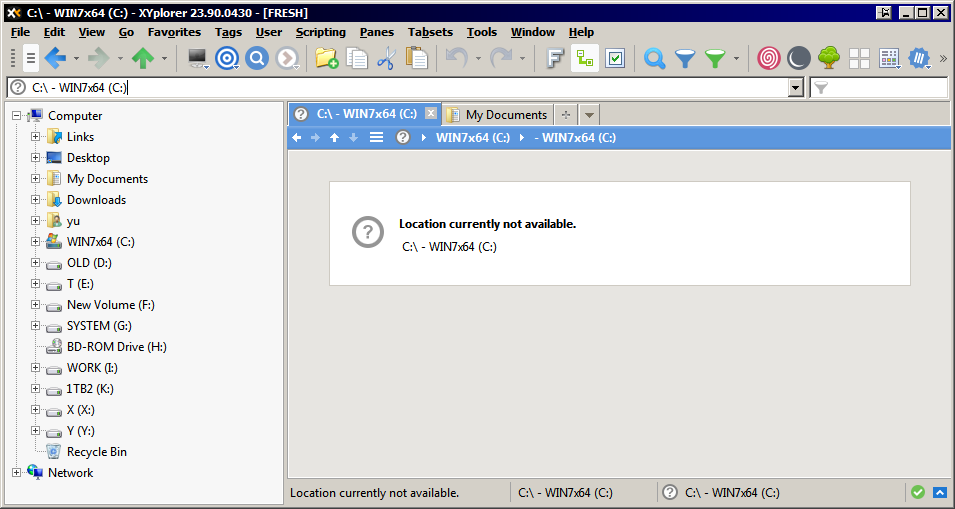Expand the toolbar overflow chevron

pyautogui.click(x=943, y=58)
